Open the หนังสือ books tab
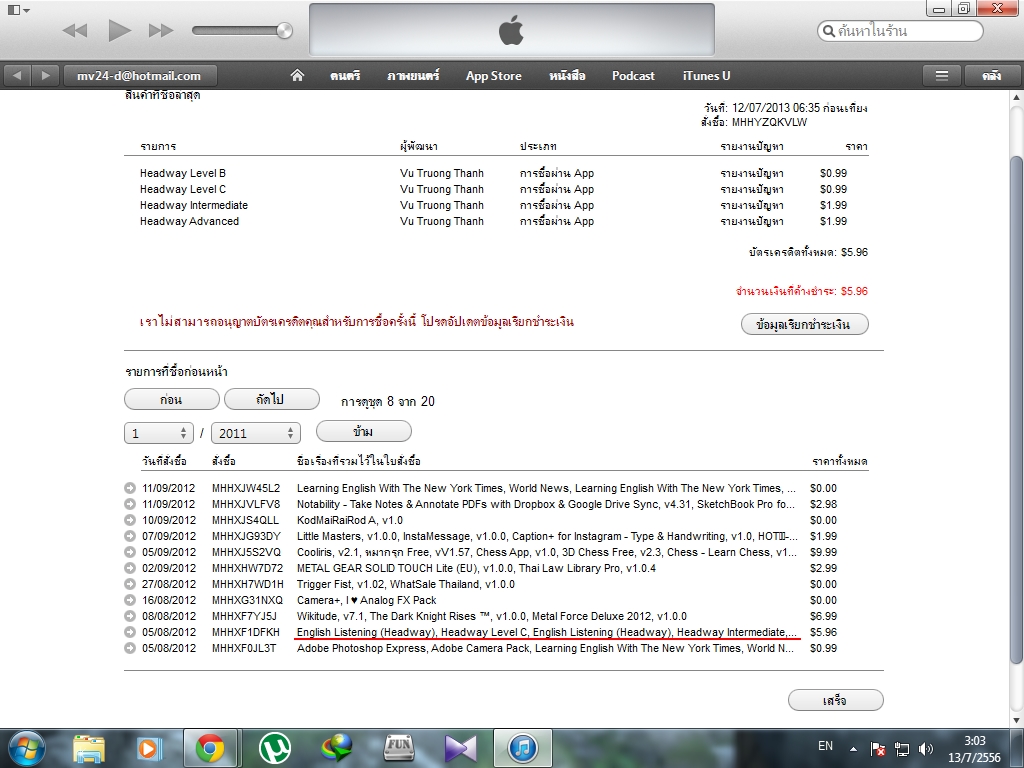Image resolution: width=1024 pixels, height=768 pixels. point(567,76)
